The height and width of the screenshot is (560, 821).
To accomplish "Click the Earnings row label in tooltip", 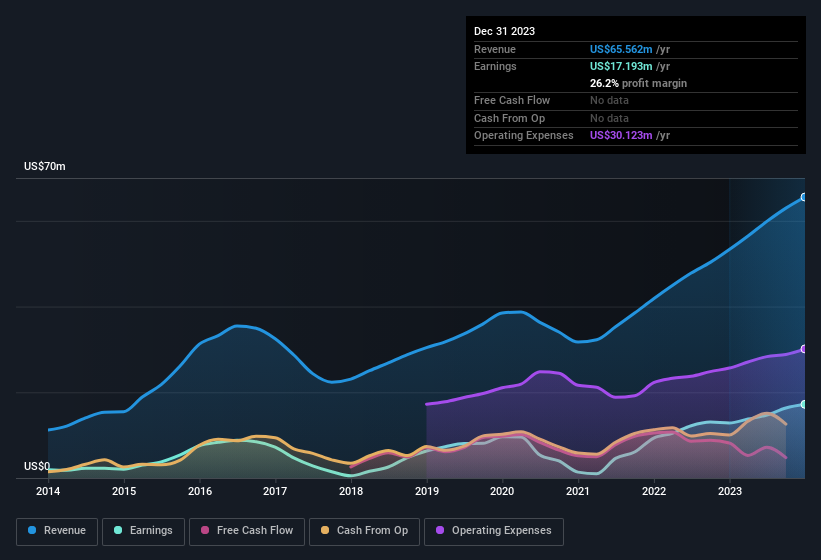I will [495, 66].
